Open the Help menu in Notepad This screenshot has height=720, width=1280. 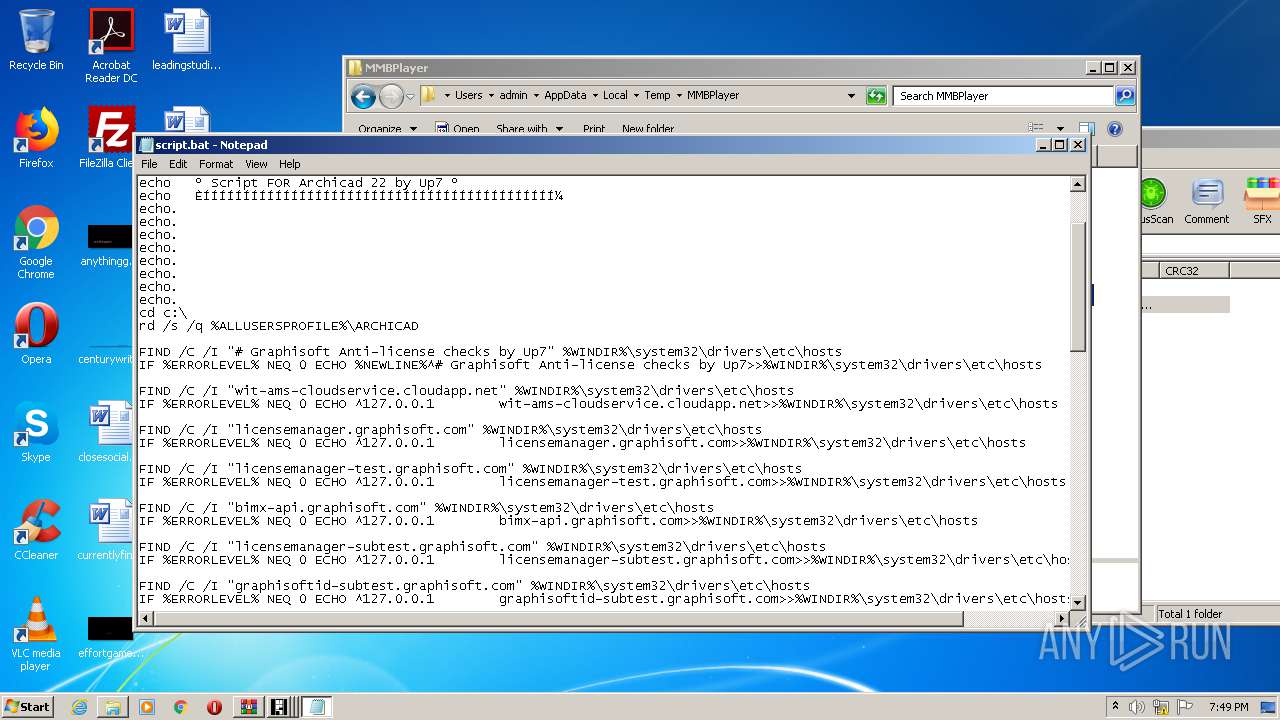(x=289, y=164)
